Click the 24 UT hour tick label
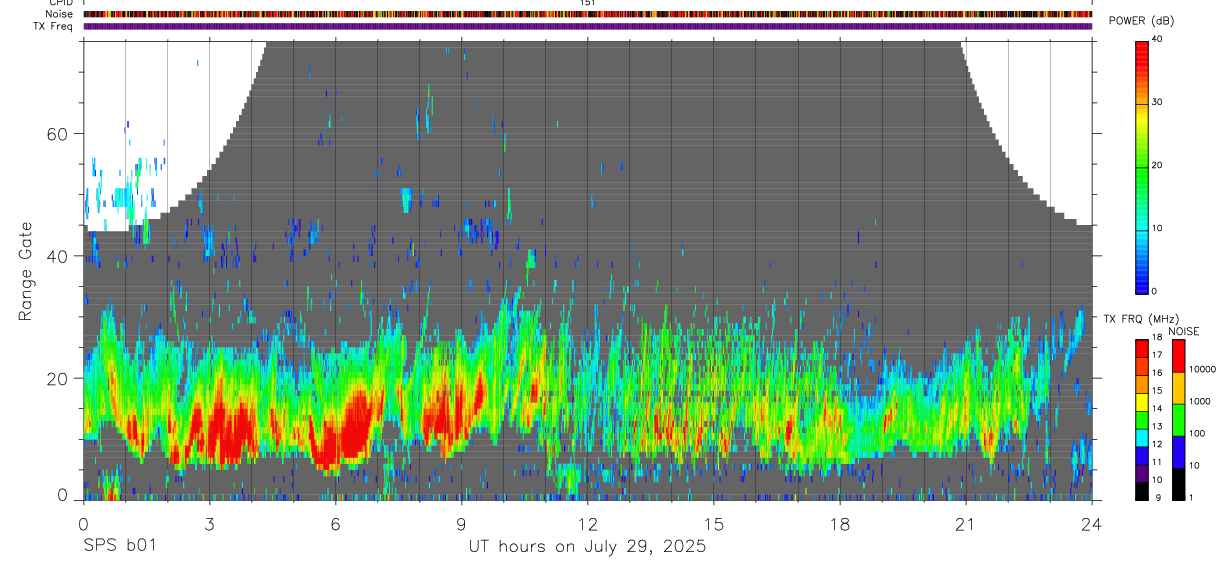Screen dimensions: 1228x567 (1092, 523)
